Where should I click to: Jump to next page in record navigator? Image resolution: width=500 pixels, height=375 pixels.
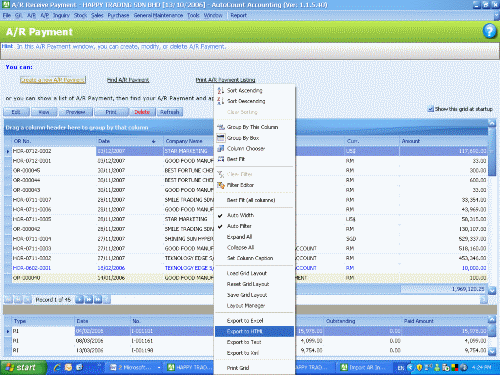pos(88,300)
